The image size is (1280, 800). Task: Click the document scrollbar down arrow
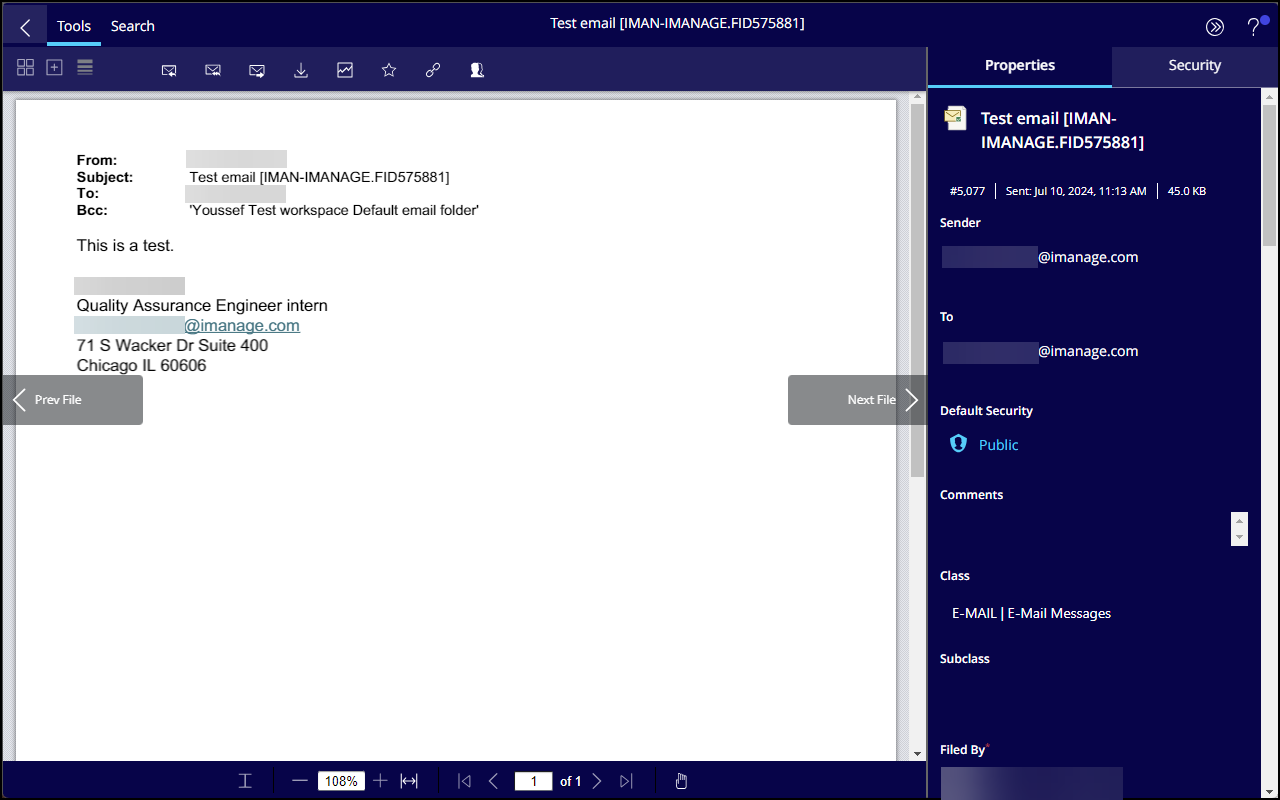[917, 753]
